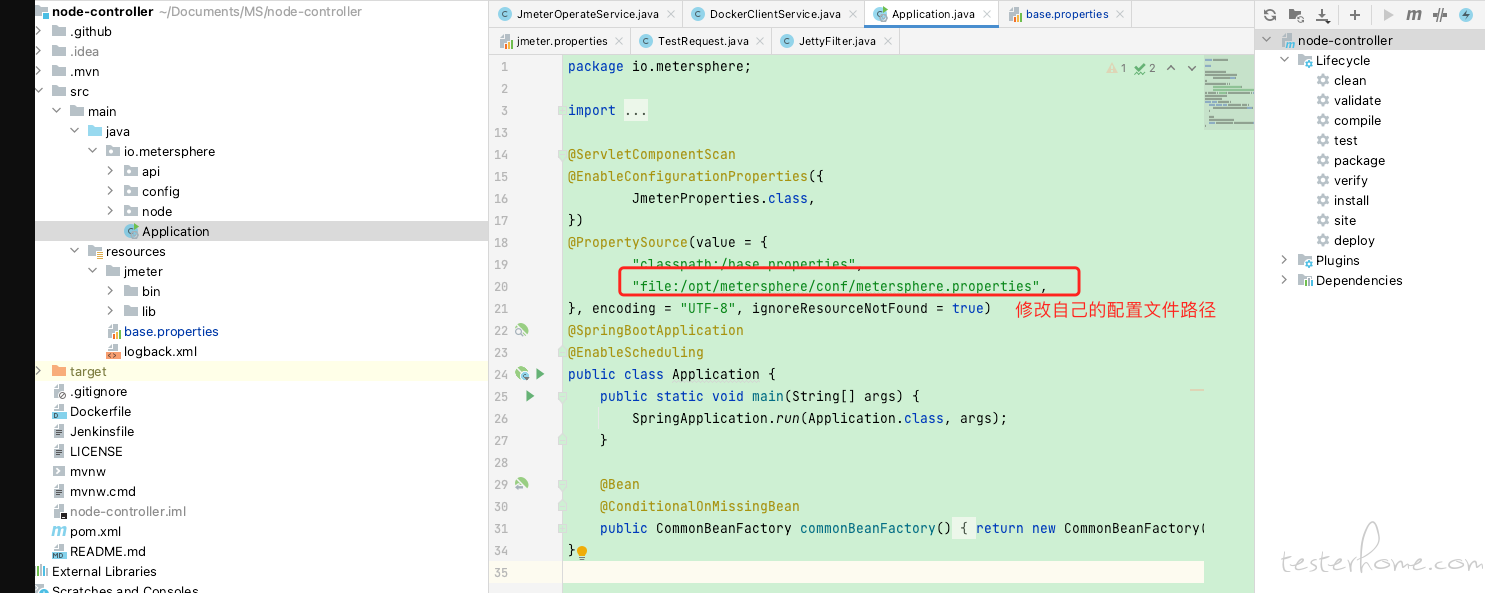
Task: Expand the Dependencies node in Maven panel
Action: (x=1285, y=280)
